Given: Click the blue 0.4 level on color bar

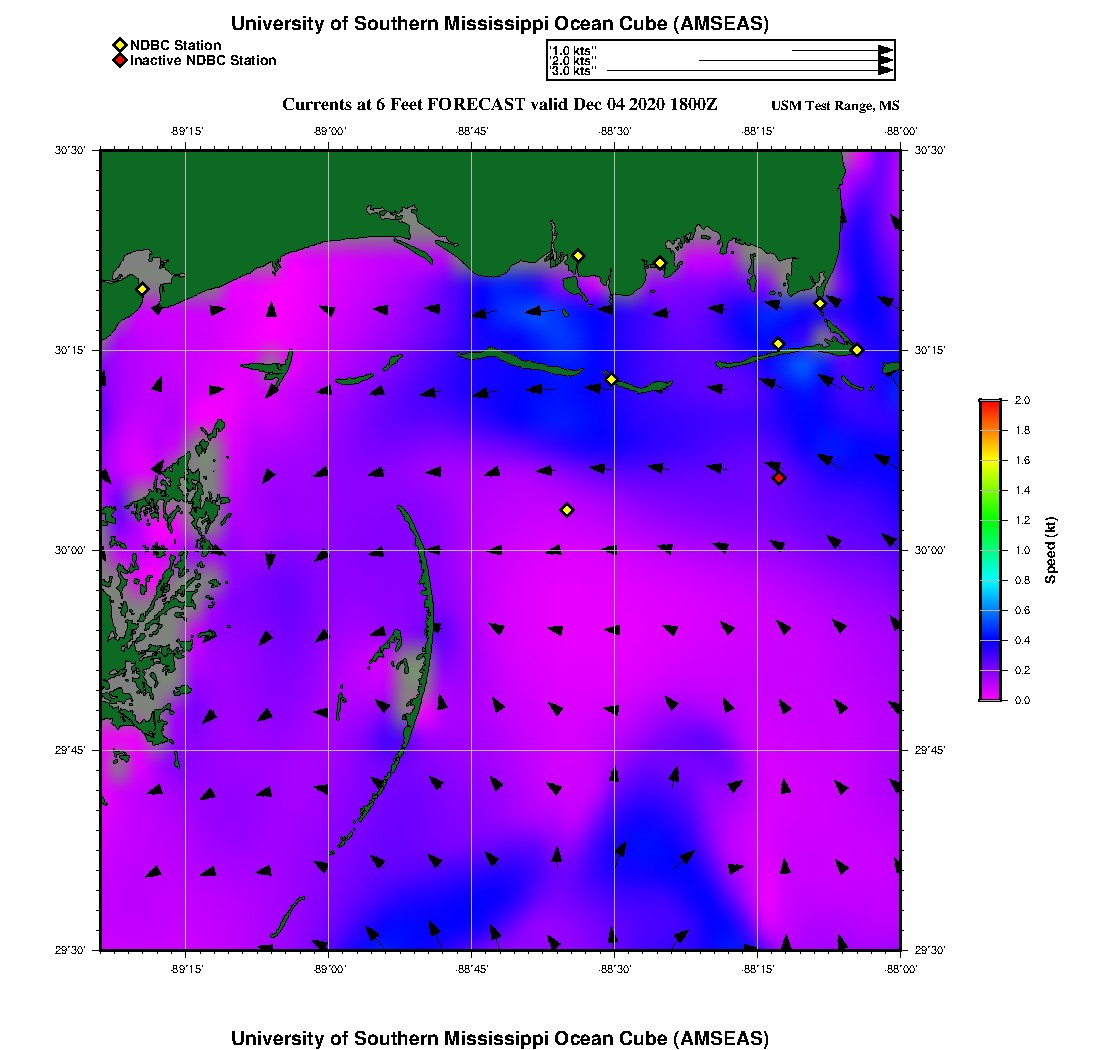Looking at the screenshot, I should [990, 640].
